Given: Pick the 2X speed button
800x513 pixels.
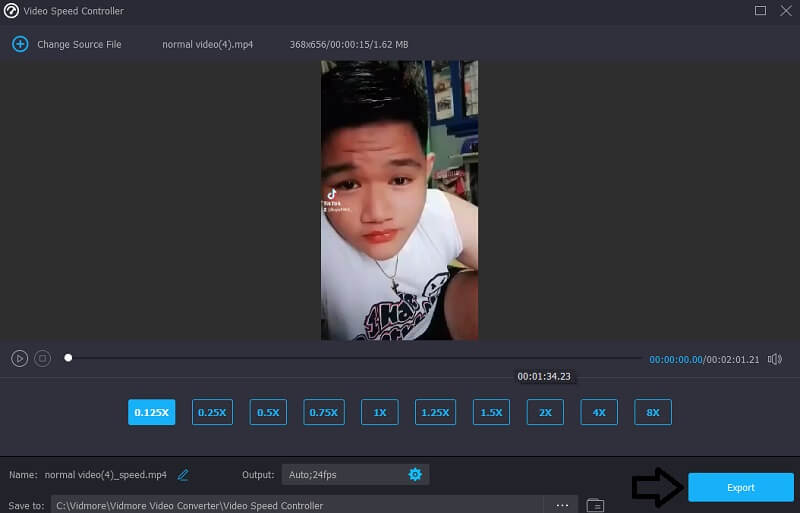Looking at the screenshot, I should [x=545, y=412].
